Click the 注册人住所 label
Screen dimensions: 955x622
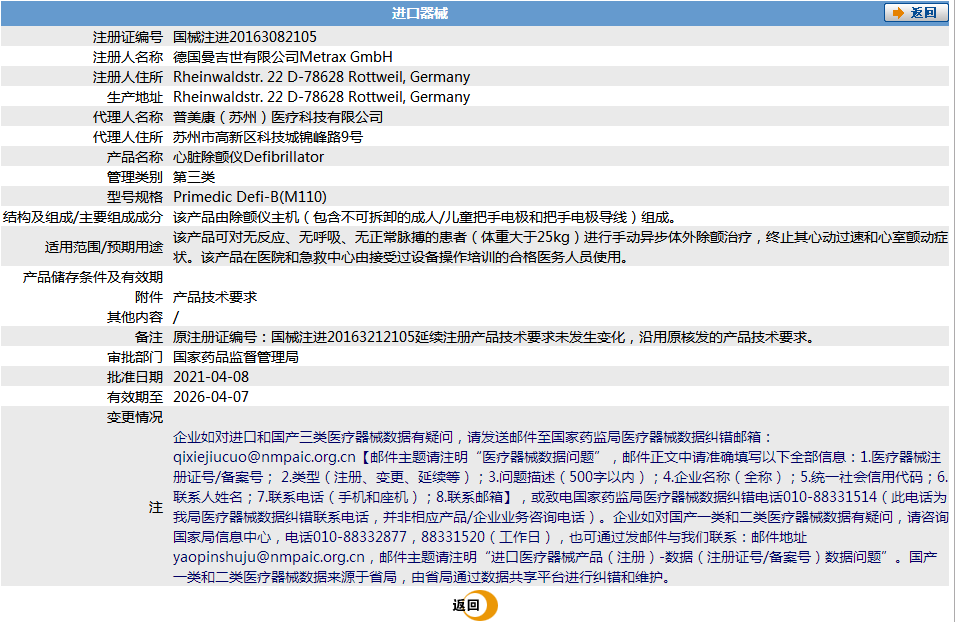point(128,77)
